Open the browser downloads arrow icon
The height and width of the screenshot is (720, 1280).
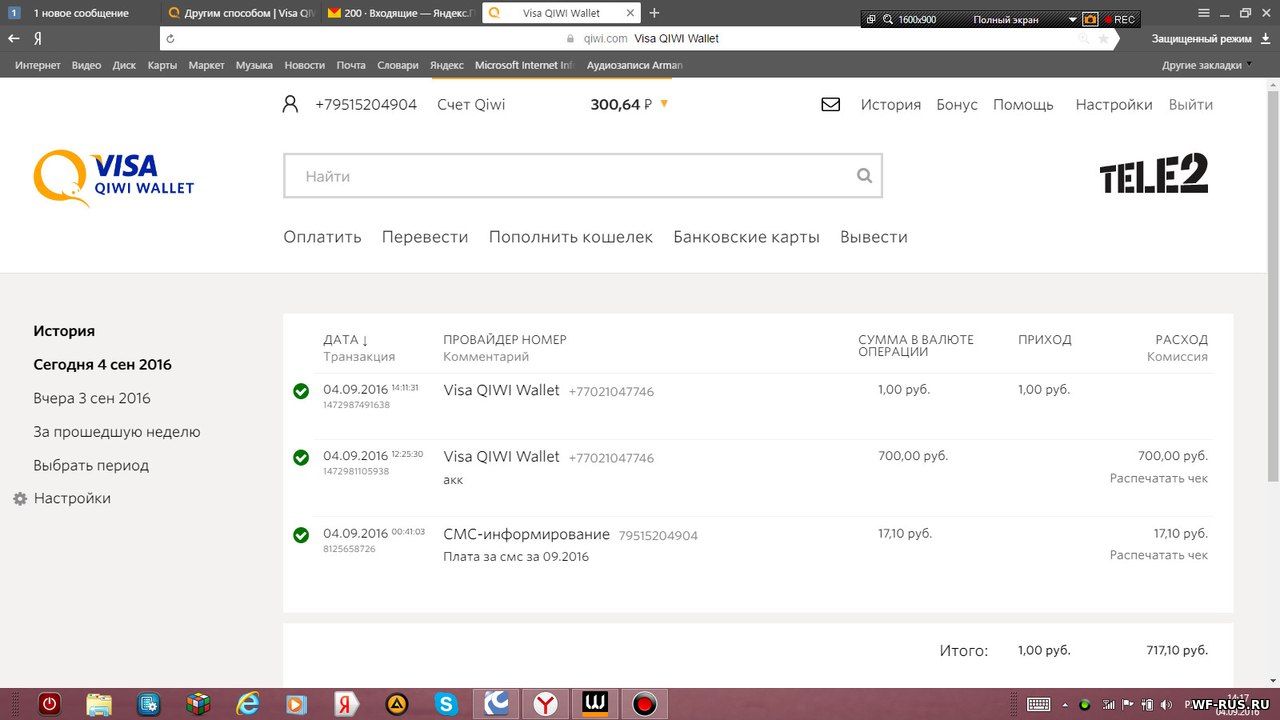point(1266,38)
